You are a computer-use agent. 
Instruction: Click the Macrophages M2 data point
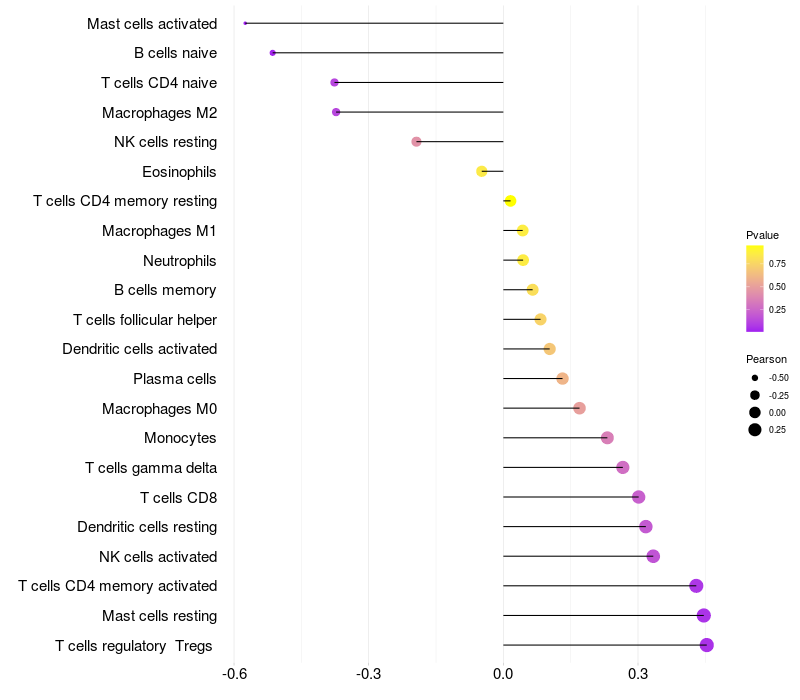point(336,112)
